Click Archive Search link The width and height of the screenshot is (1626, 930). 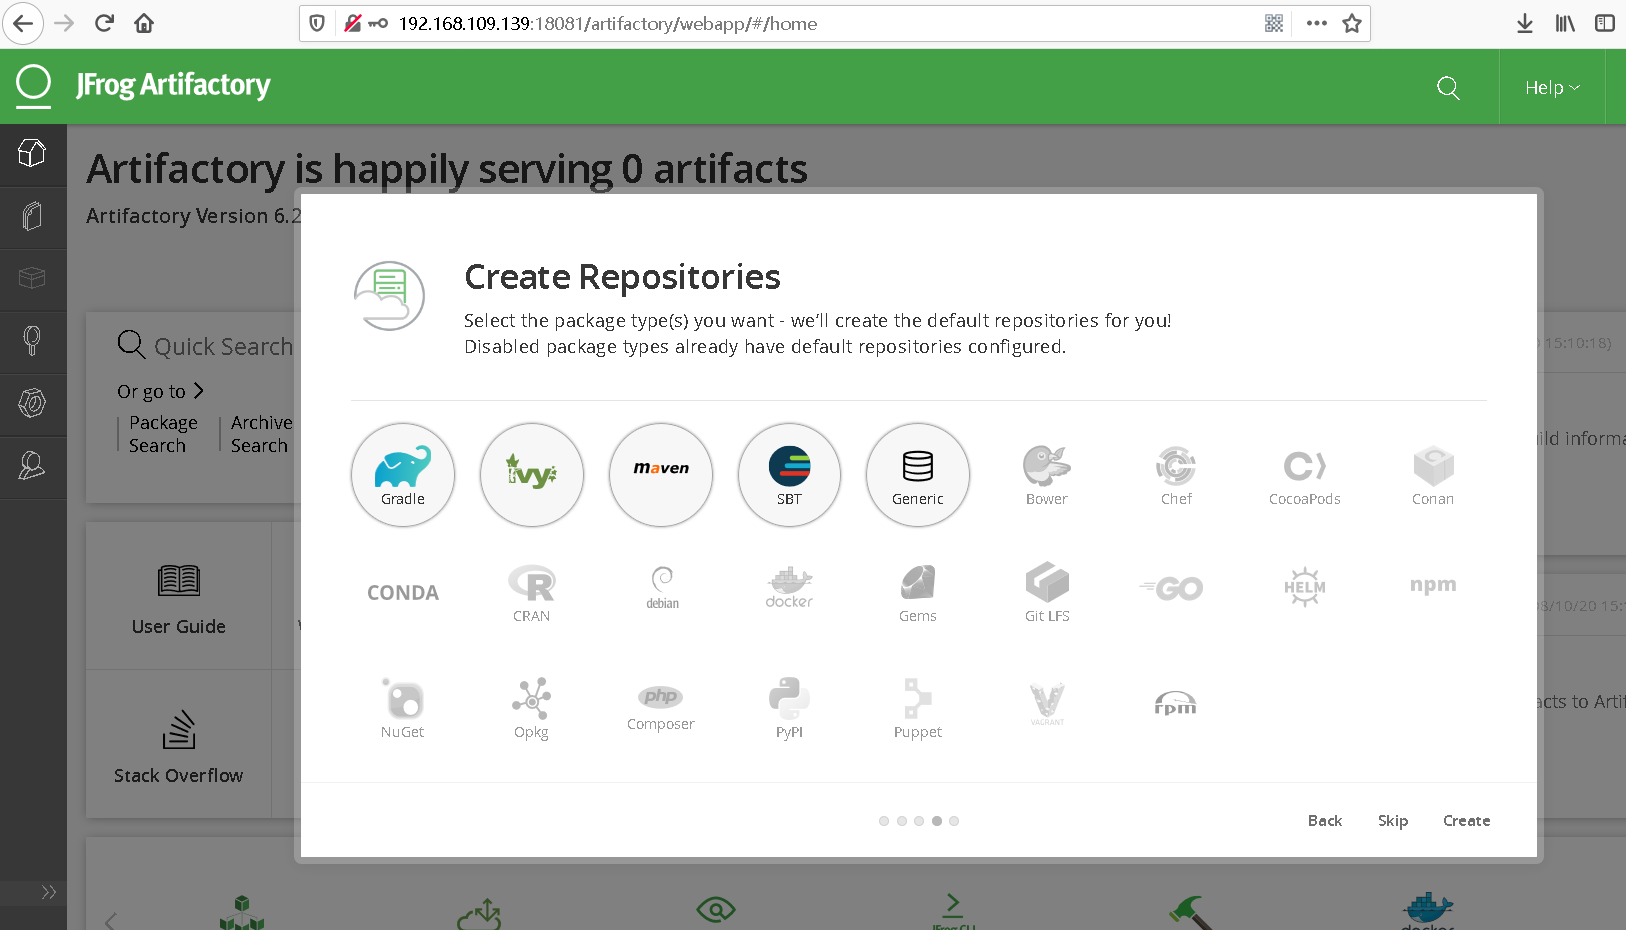coord(261,434)
